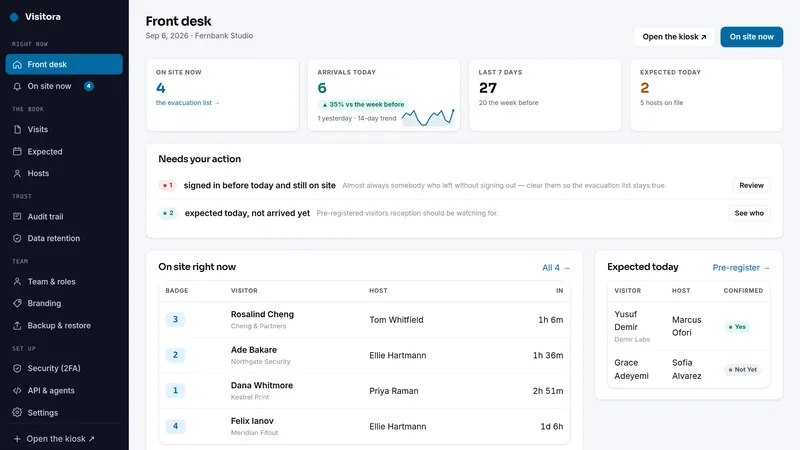The width and height of the screenshot is (800, 450).
Task: Click badge number 4 for Felix Ianov
Action: (175, 426)
